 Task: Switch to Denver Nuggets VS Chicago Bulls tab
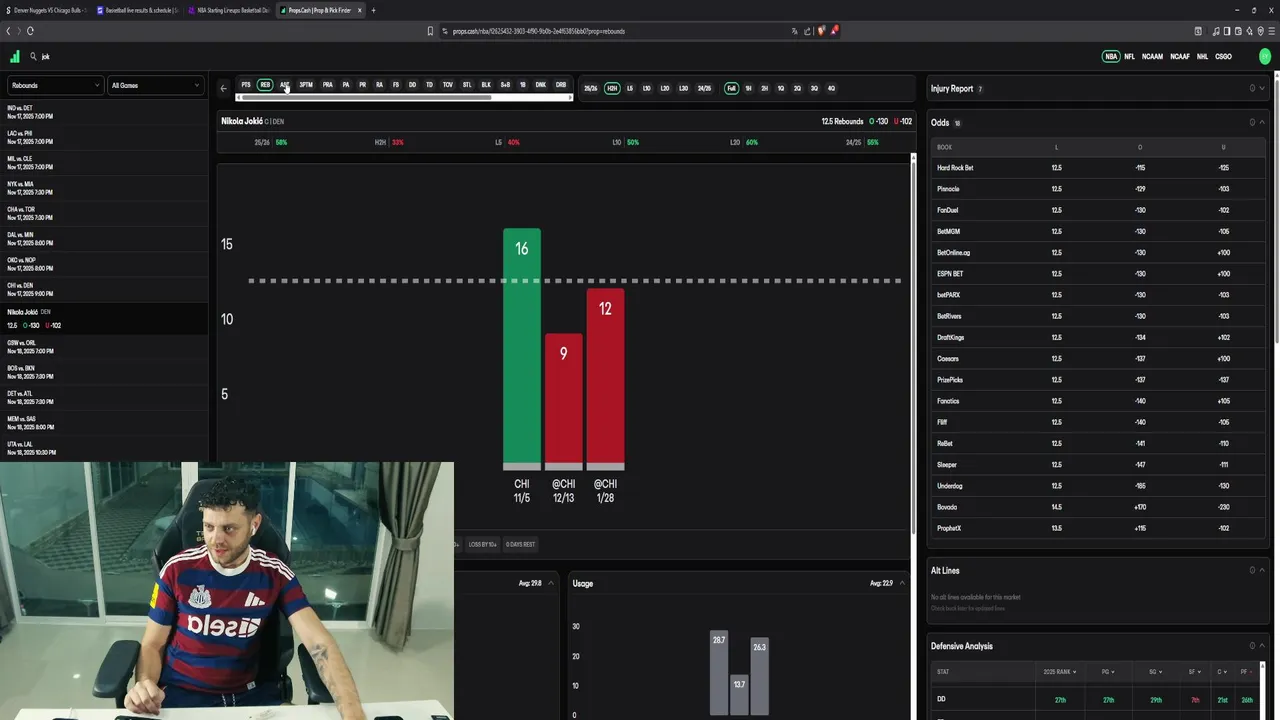click(x=46, y=10)
